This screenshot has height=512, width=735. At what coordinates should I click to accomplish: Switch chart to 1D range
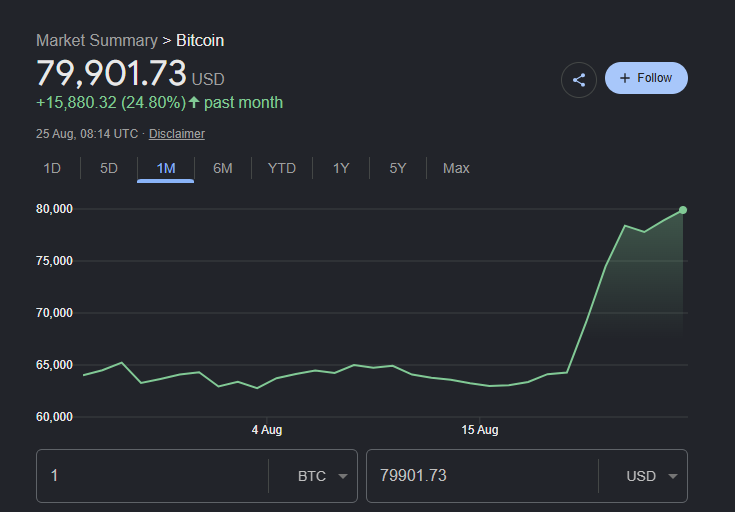[52, 168]
